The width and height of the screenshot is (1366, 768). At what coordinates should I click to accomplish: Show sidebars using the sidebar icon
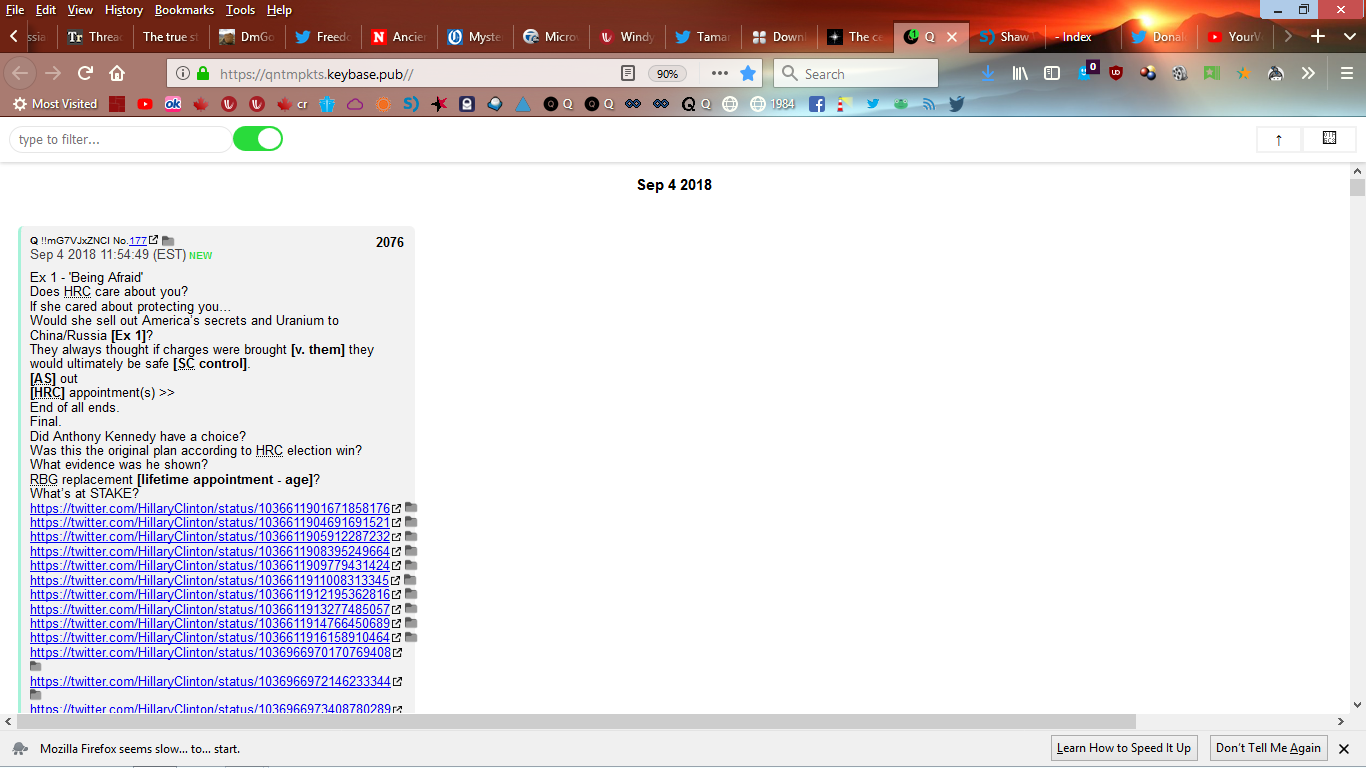(1052, 73)
